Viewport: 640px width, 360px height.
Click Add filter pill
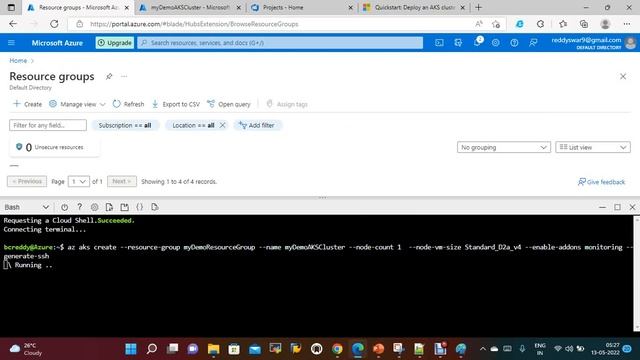257,125
